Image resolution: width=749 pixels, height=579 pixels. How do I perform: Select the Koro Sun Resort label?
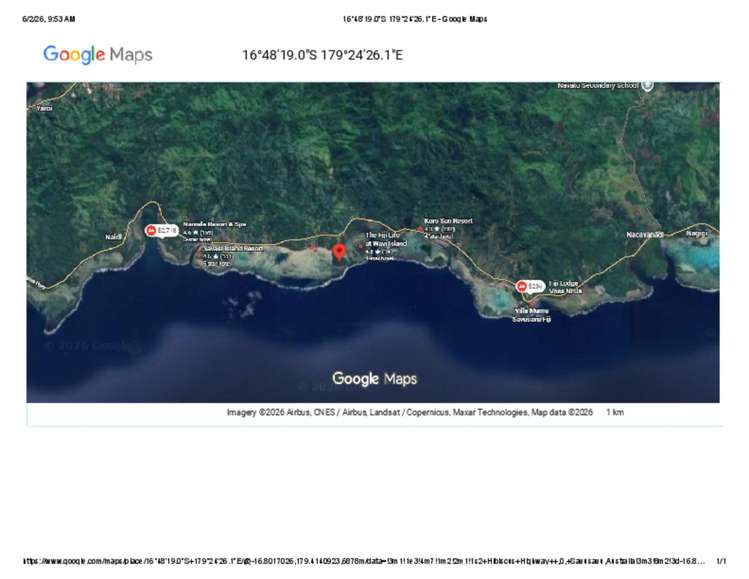[449, 221]
